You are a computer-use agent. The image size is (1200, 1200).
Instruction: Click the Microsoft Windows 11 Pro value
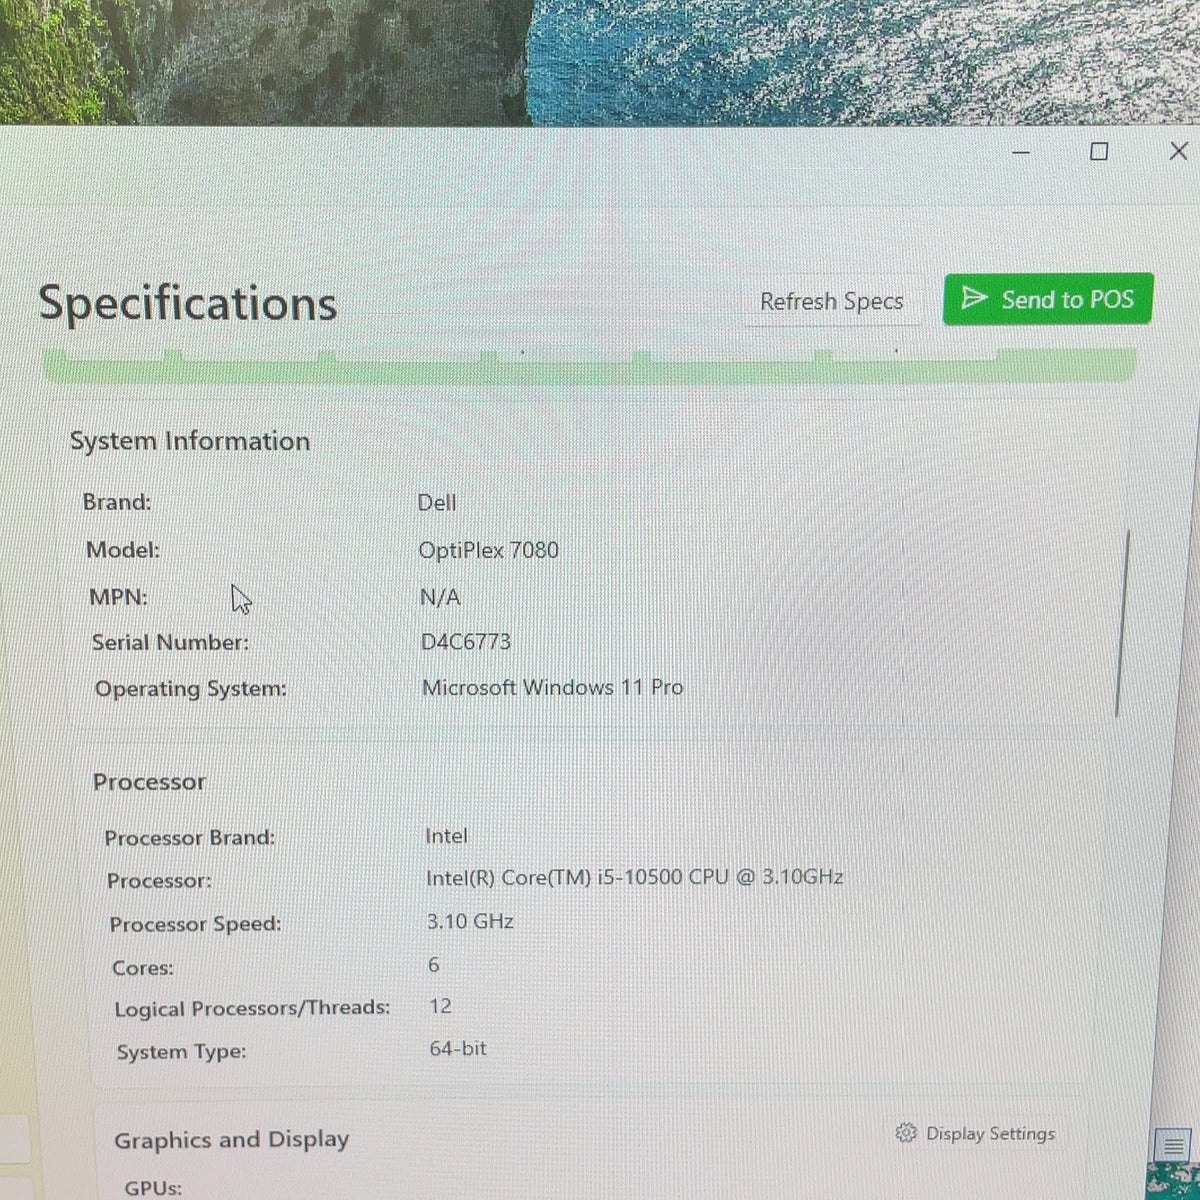click(x=553, y=688)
